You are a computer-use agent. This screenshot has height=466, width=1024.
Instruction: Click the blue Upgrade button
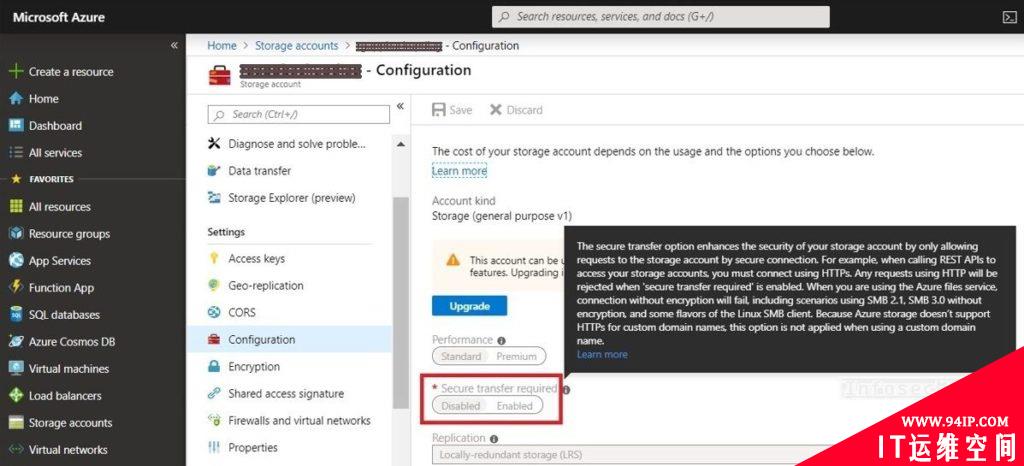470,305
